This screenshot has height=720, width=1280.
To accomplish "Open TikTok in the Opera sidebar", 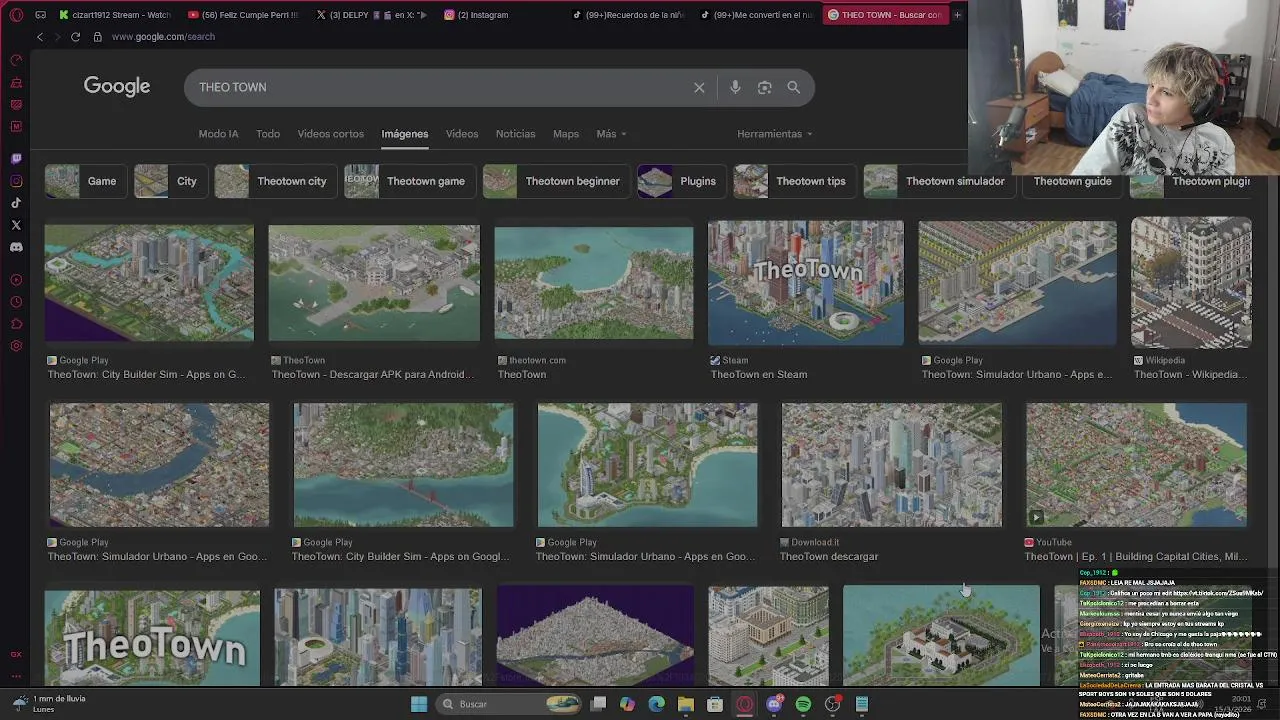I will 16,203.
